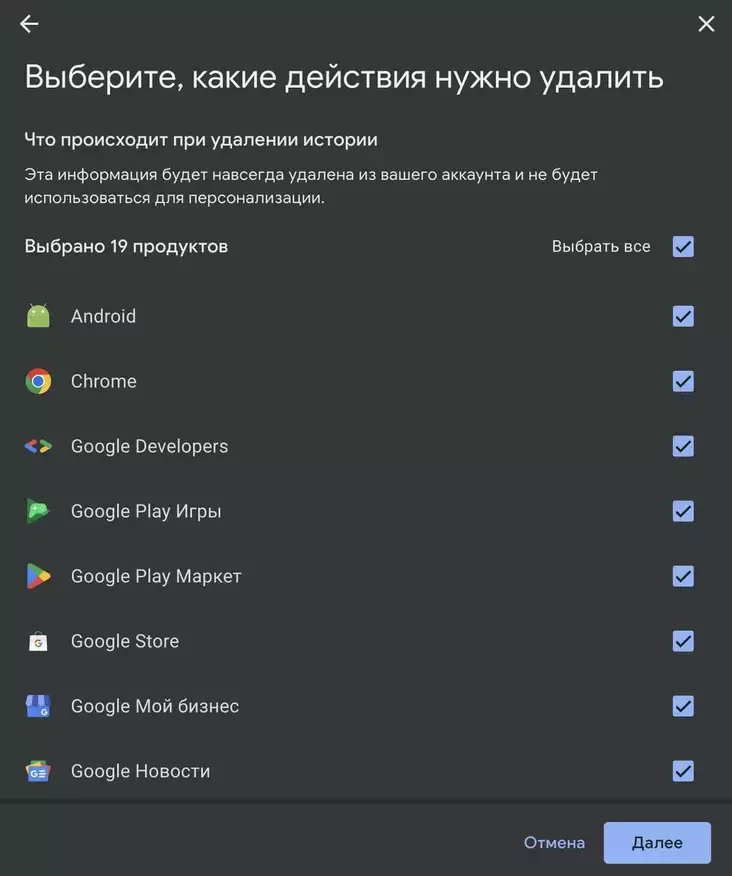
Task: Click the Google Play Маркет triangle icon
Action: coord(38,576)
